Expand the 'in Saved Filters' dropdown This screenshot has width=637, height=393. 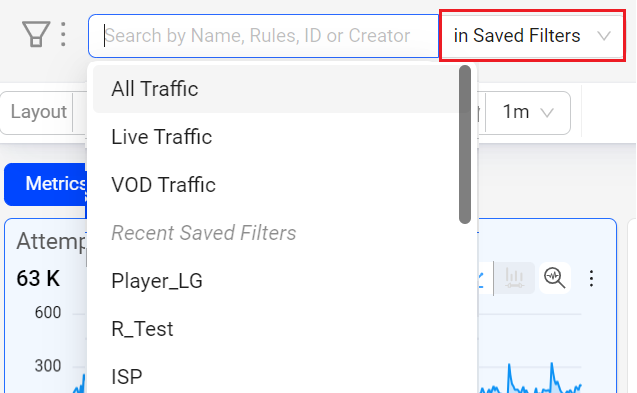pos(532,36)
